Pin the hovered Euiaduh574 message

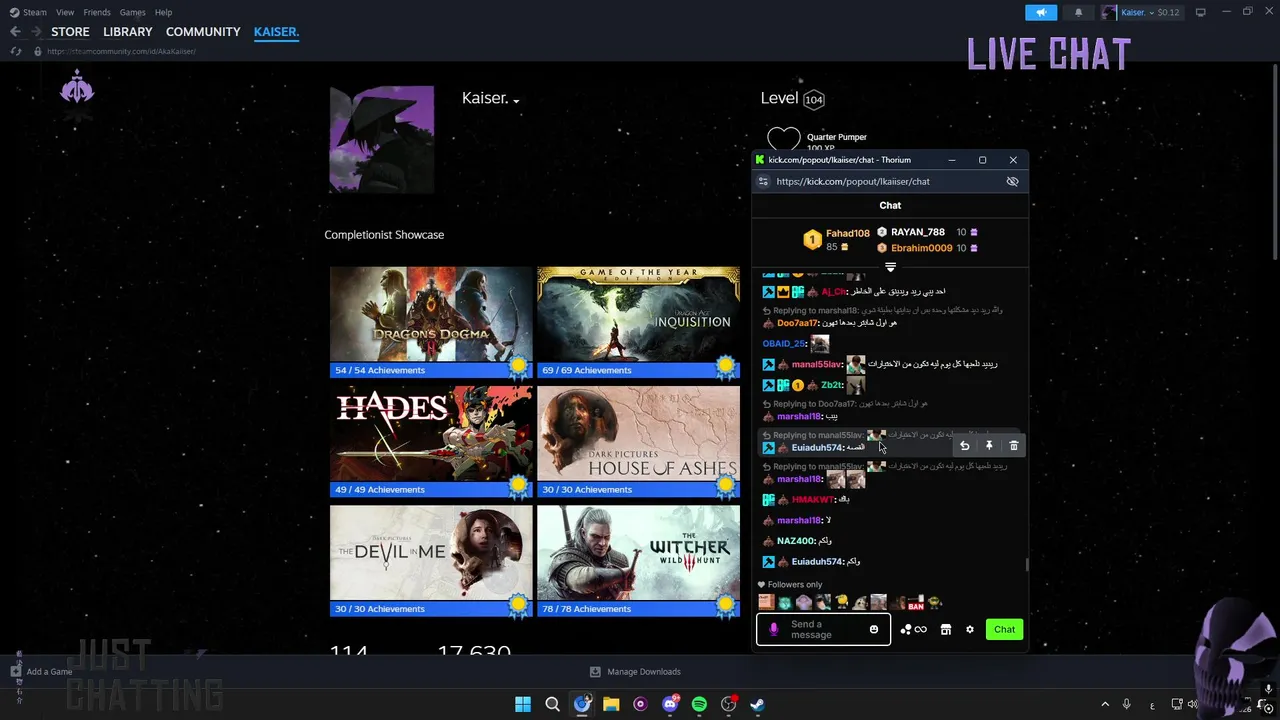coord(989,446)
